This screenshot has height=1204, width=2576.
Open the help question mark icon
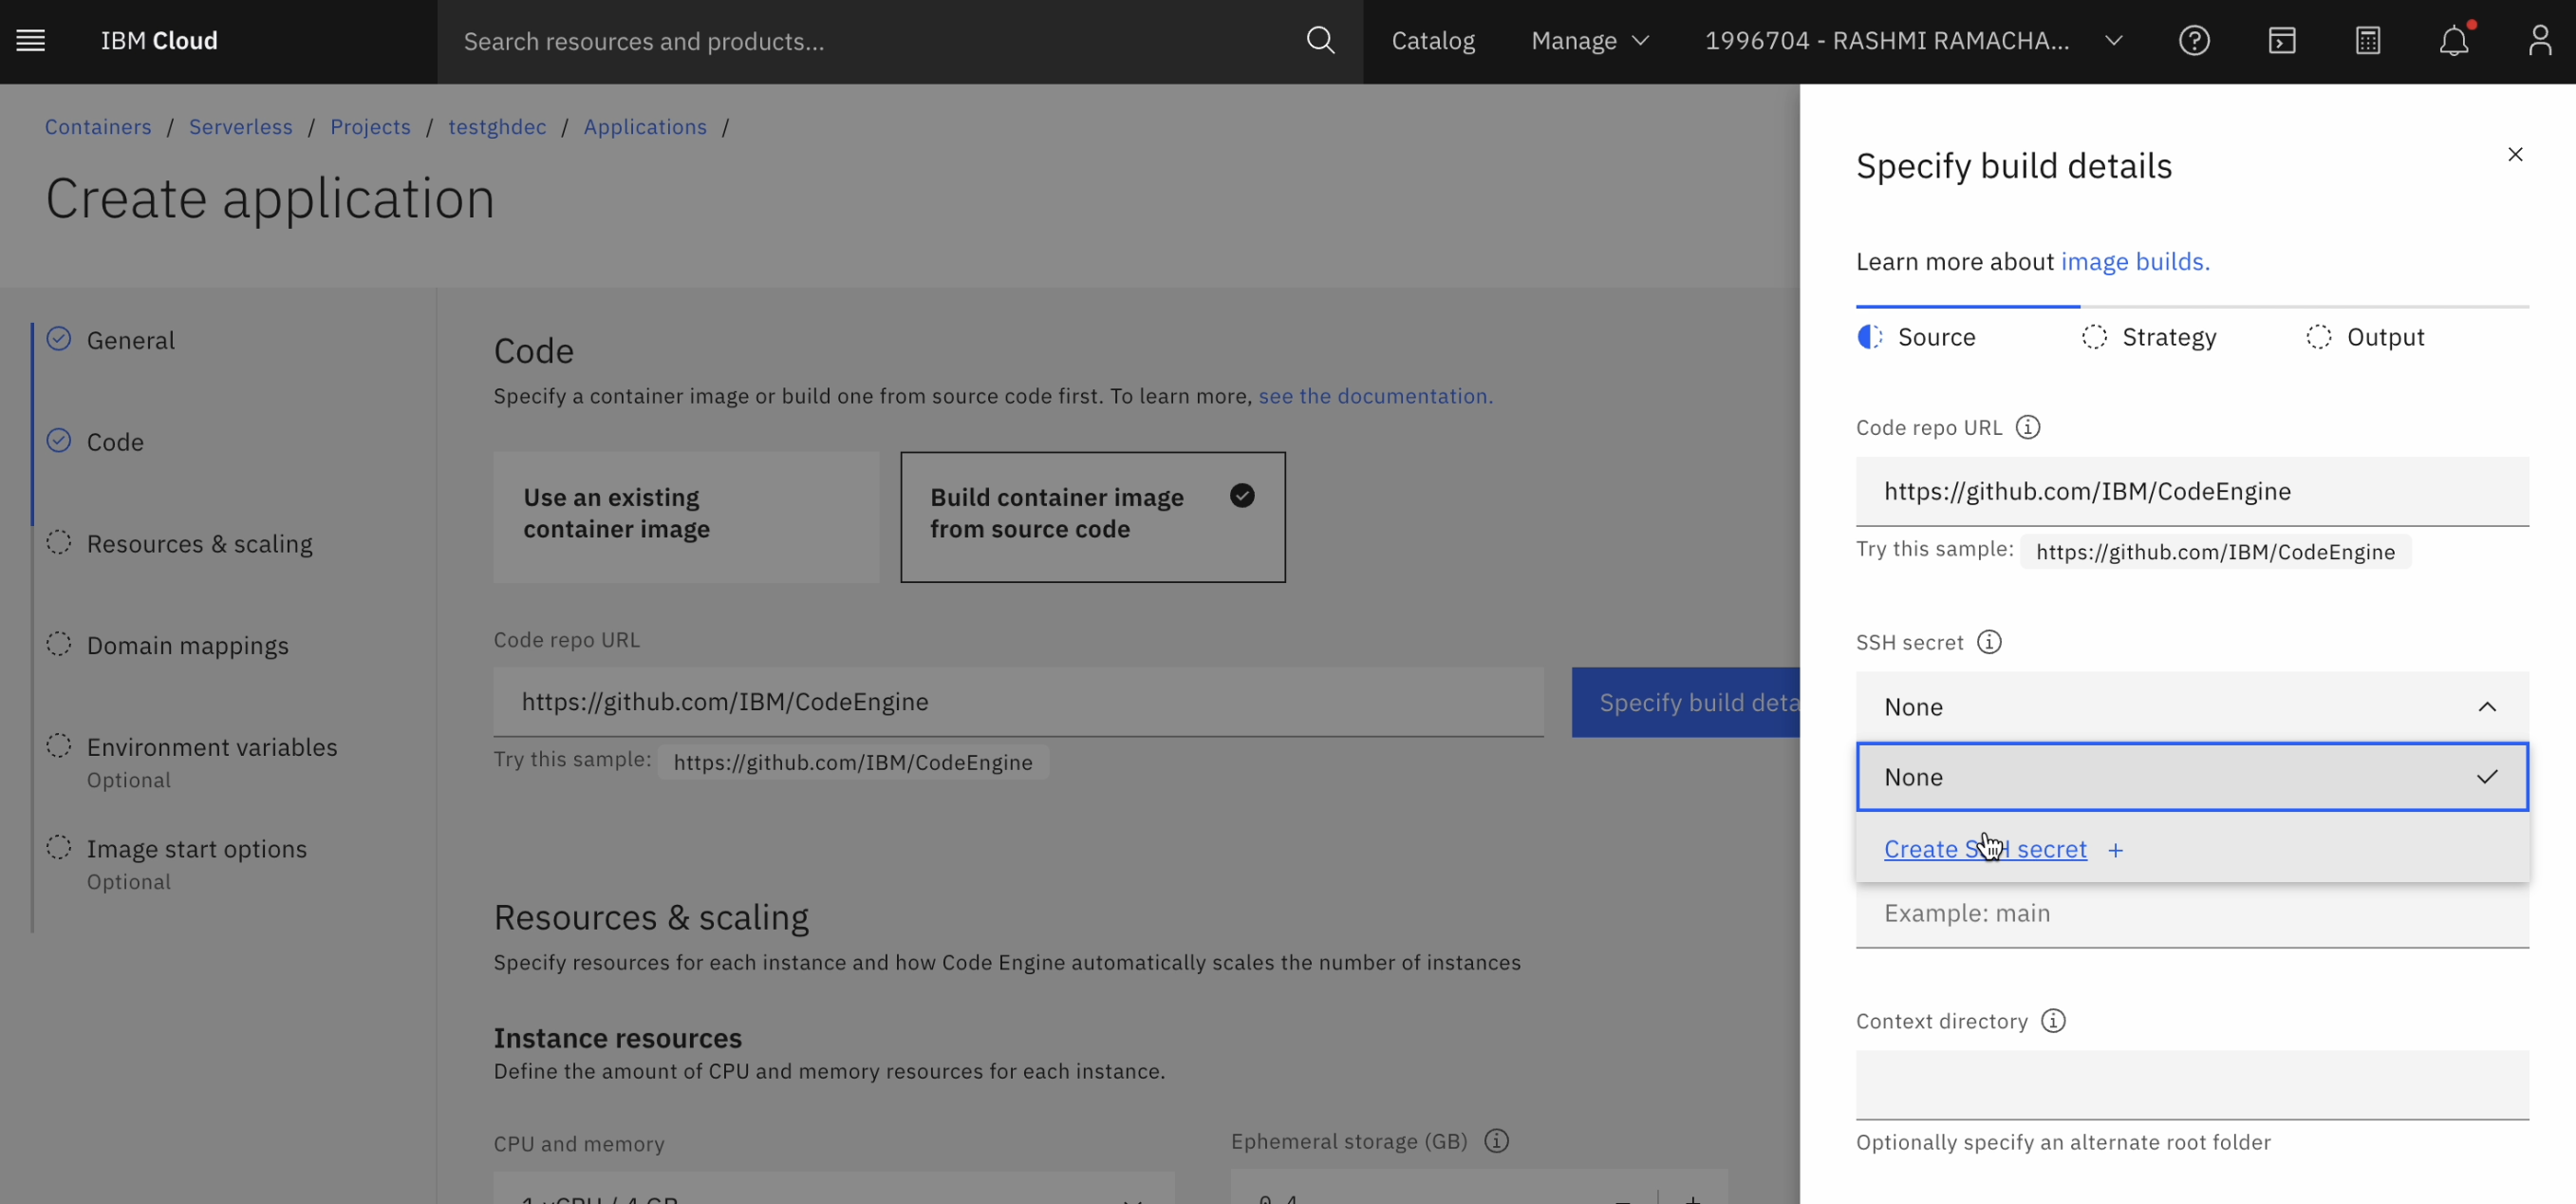point(2194,41)
